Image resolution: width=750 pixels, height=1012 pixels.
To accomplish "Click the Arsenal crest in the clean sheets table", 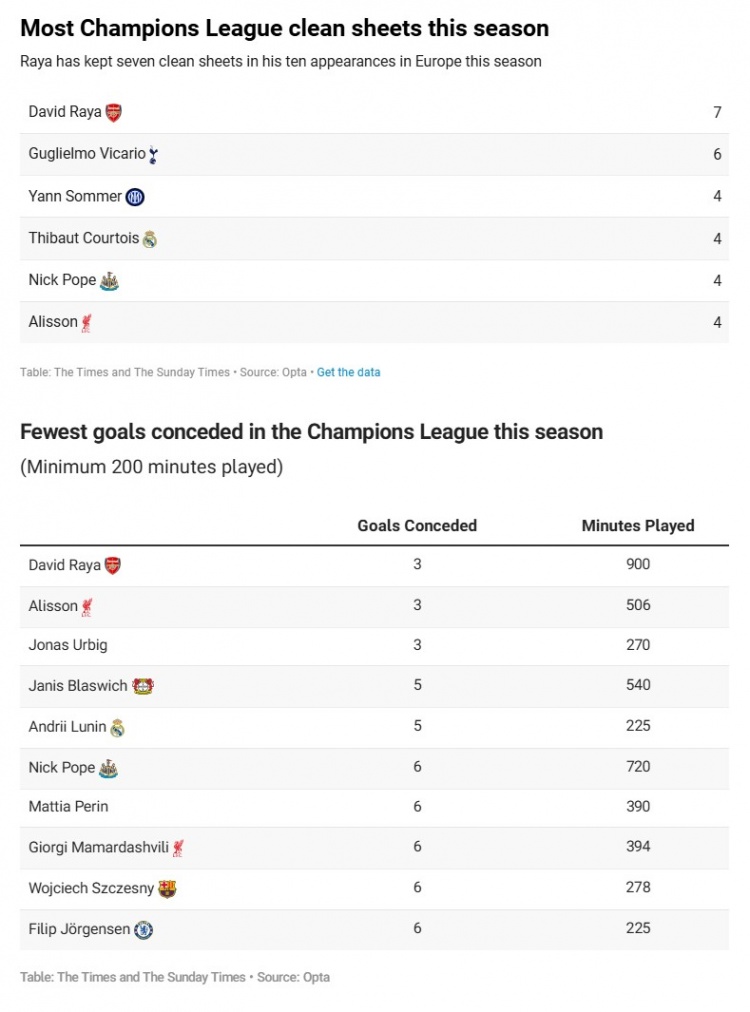I will (114, 112).
